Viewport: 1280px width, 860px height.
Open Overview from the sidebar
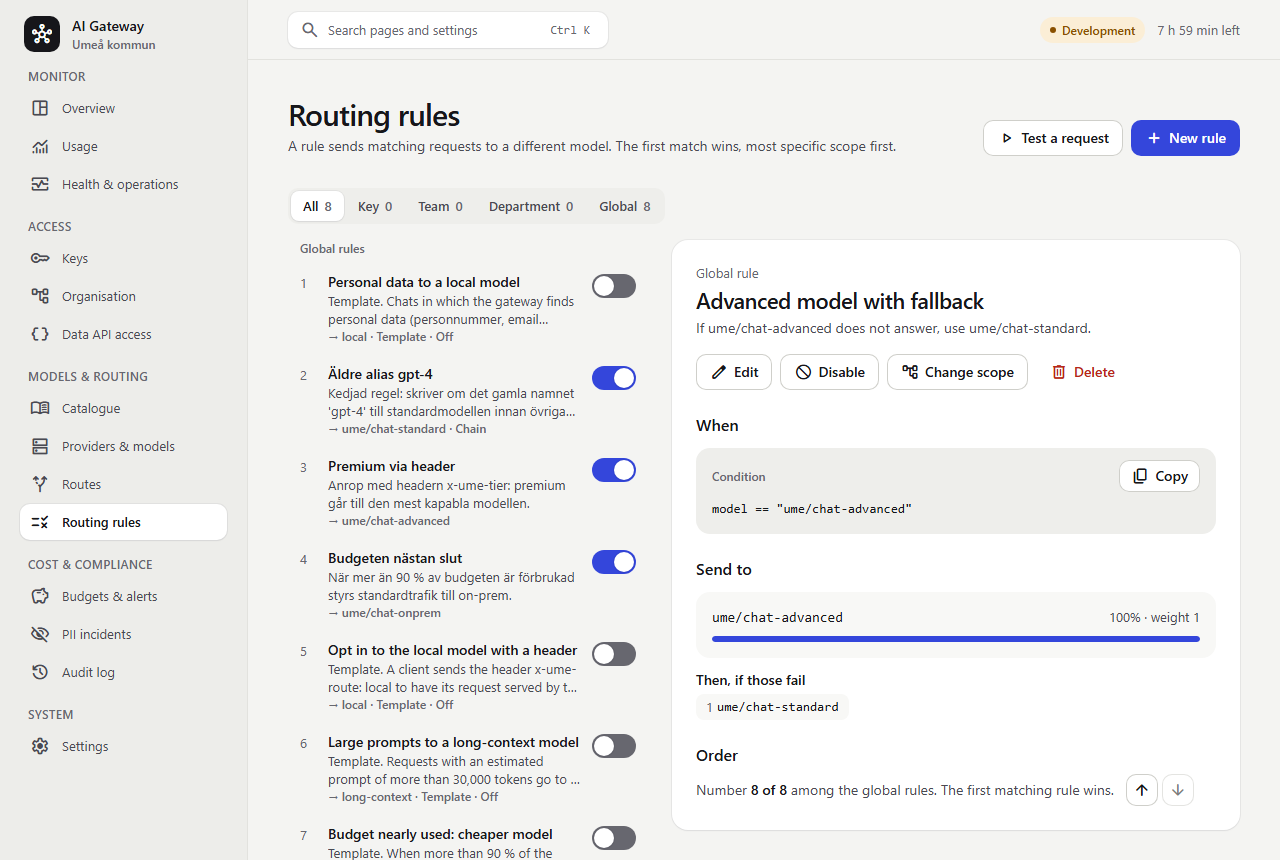click(123, 108)
